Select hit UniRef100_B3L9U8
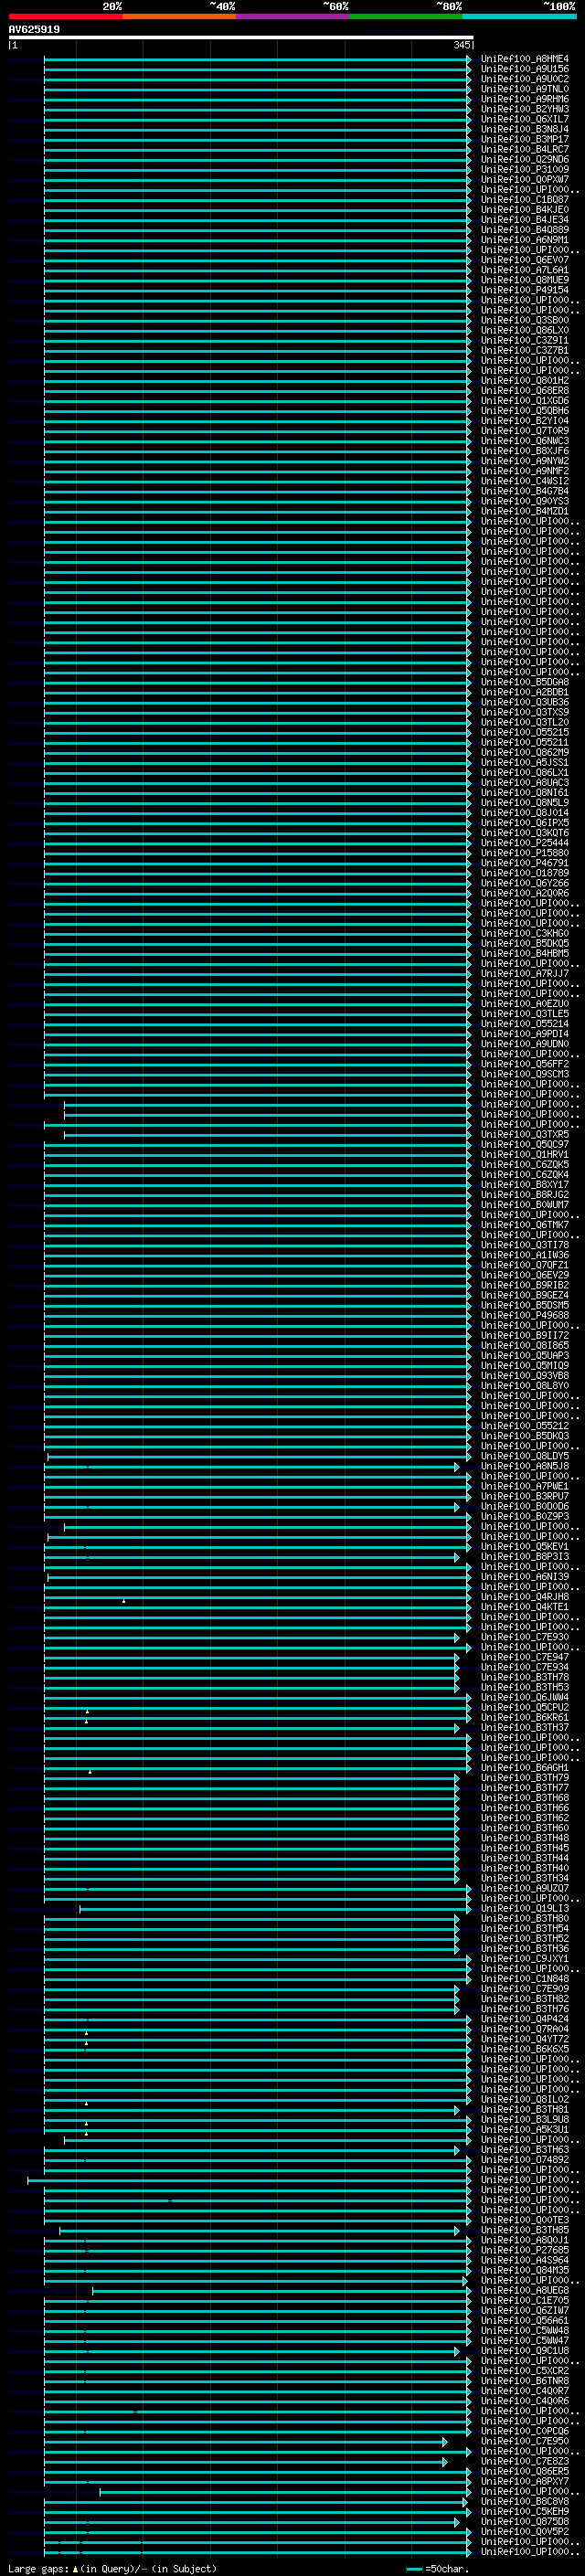 pos(525,2119)
